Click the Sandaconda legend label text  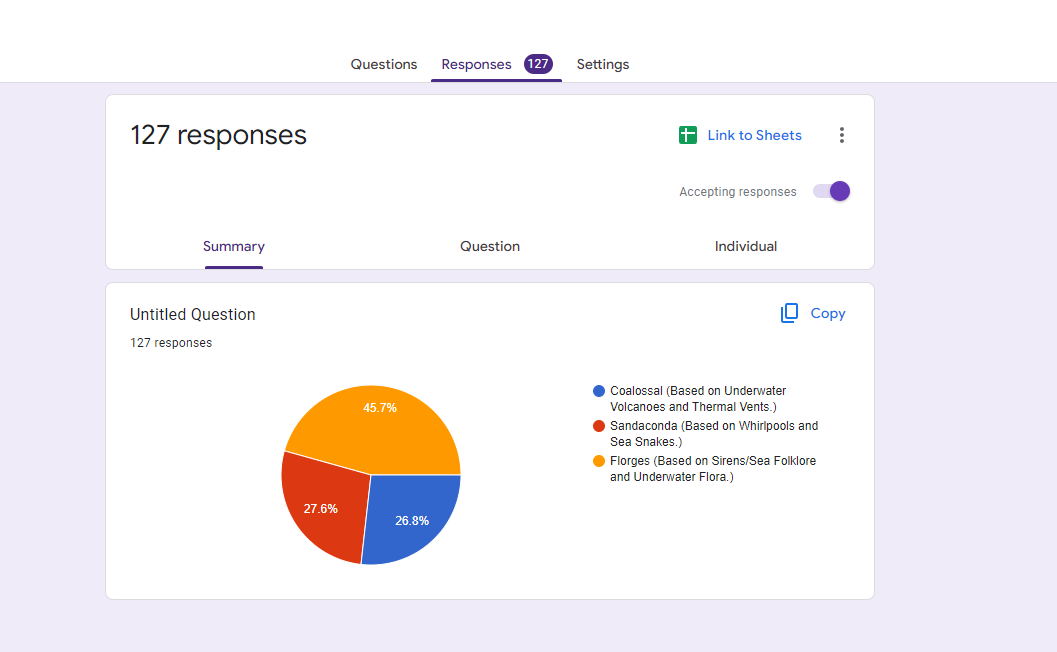click(x=714, y=434)
